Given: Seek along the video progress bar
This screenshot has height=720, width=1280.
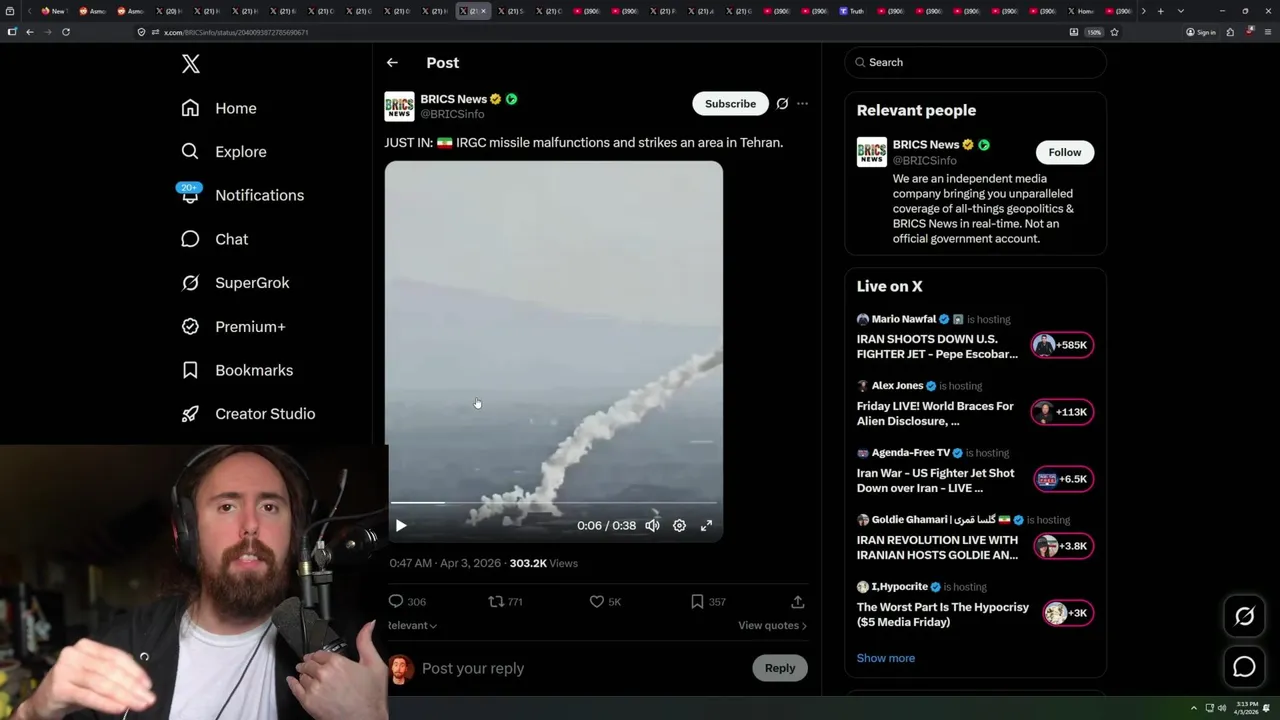Looking at the screenshot, I should [x=553, y=503].
